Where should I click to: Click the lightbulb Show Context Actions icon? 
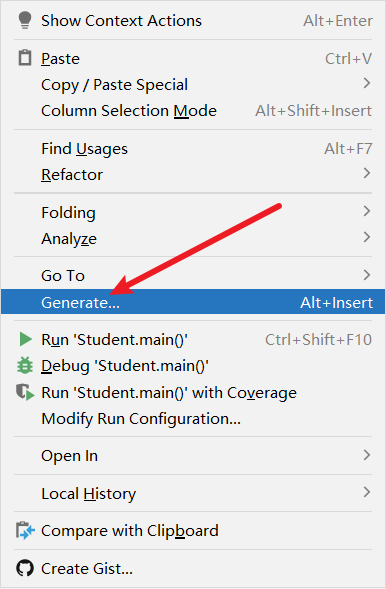[x=25, y=20]
